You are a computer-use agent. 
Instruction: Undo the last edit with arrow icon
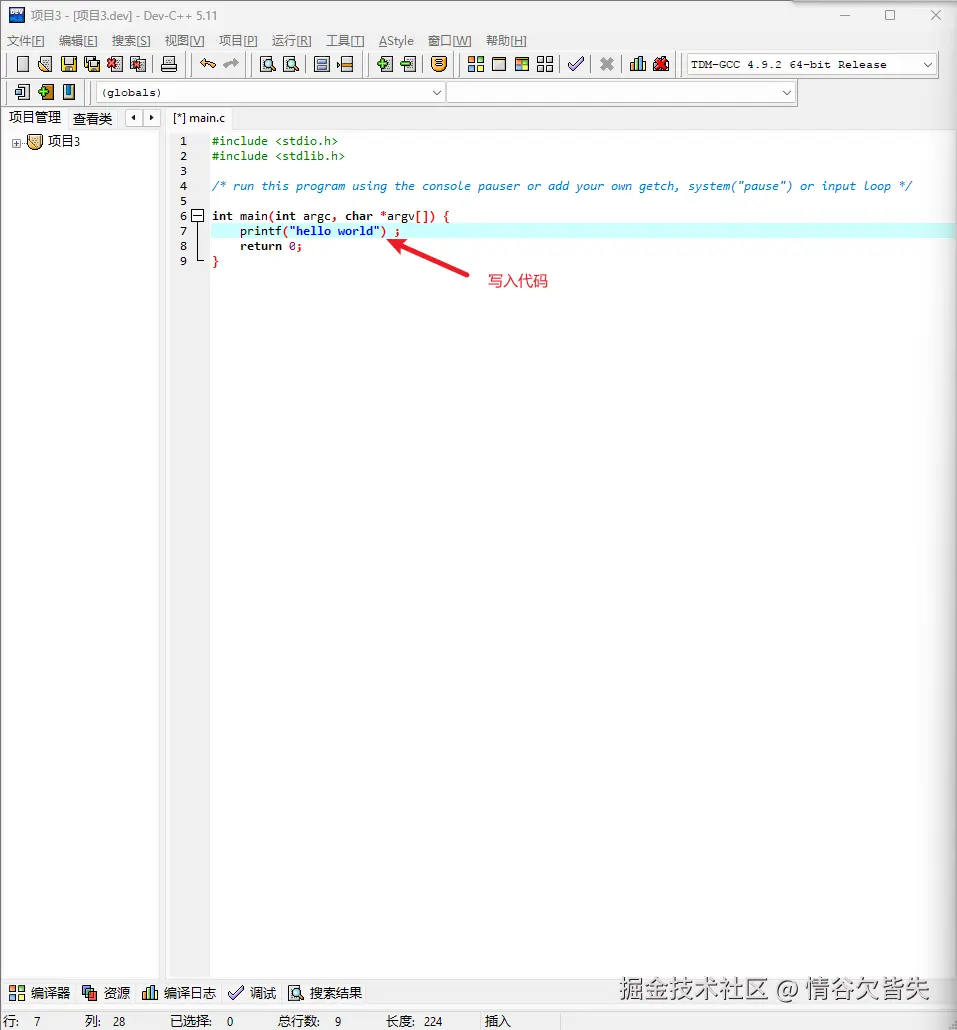tap(208, 64)
